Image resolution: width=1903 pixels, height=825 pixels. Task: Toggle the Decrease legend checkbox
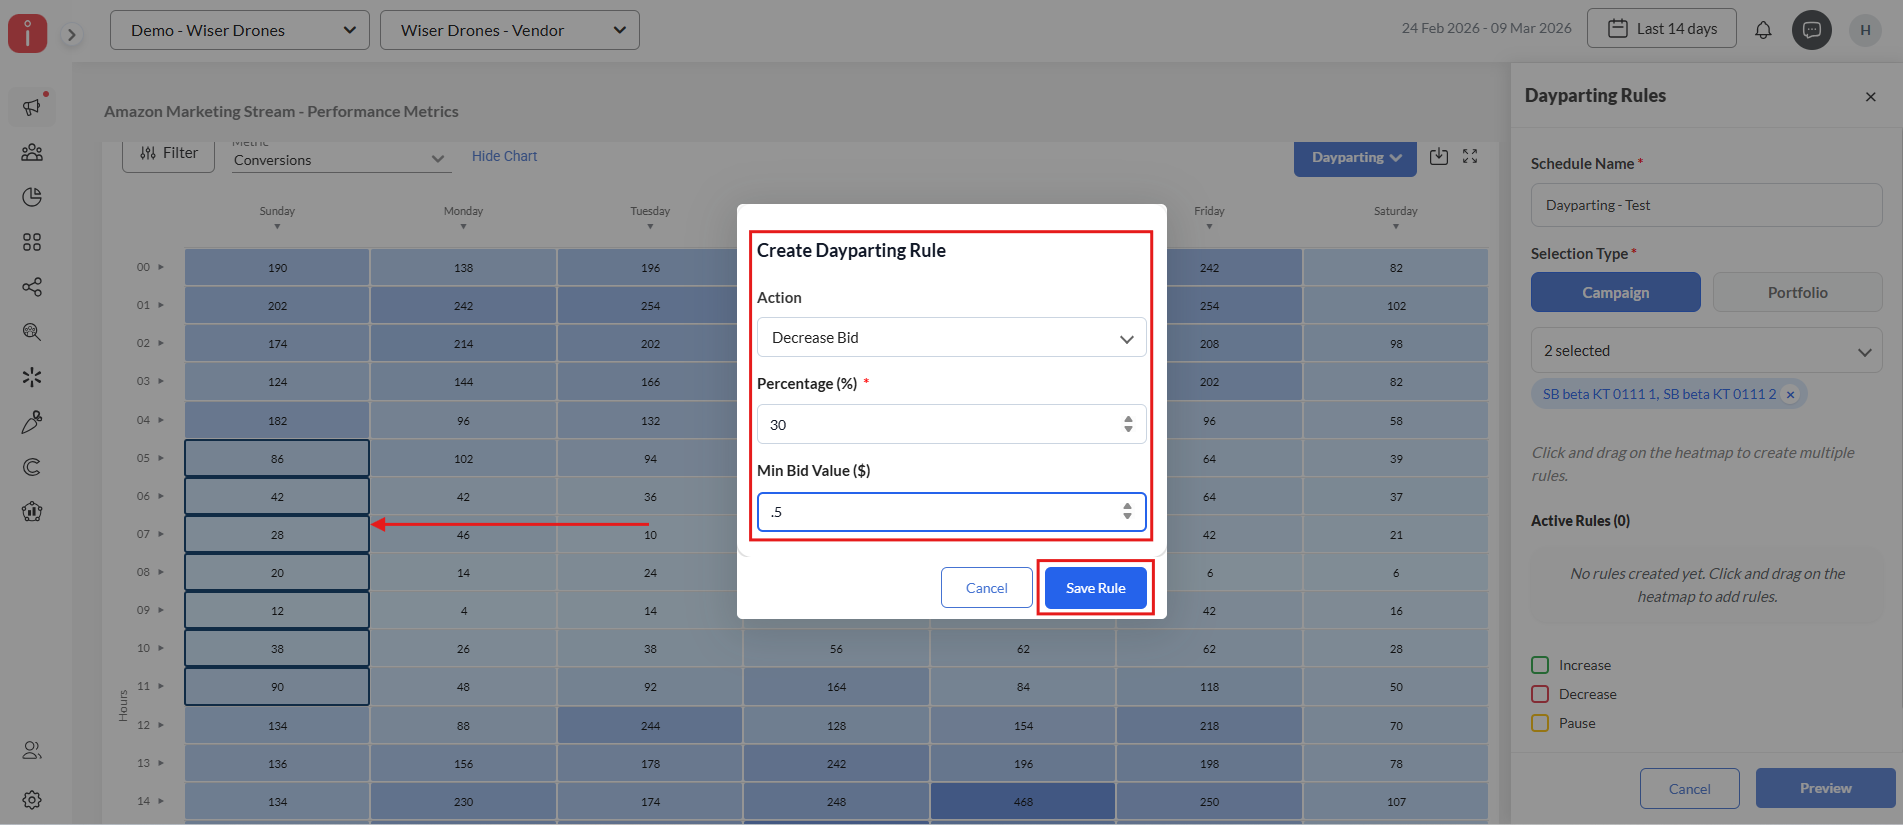[1540, 694]
